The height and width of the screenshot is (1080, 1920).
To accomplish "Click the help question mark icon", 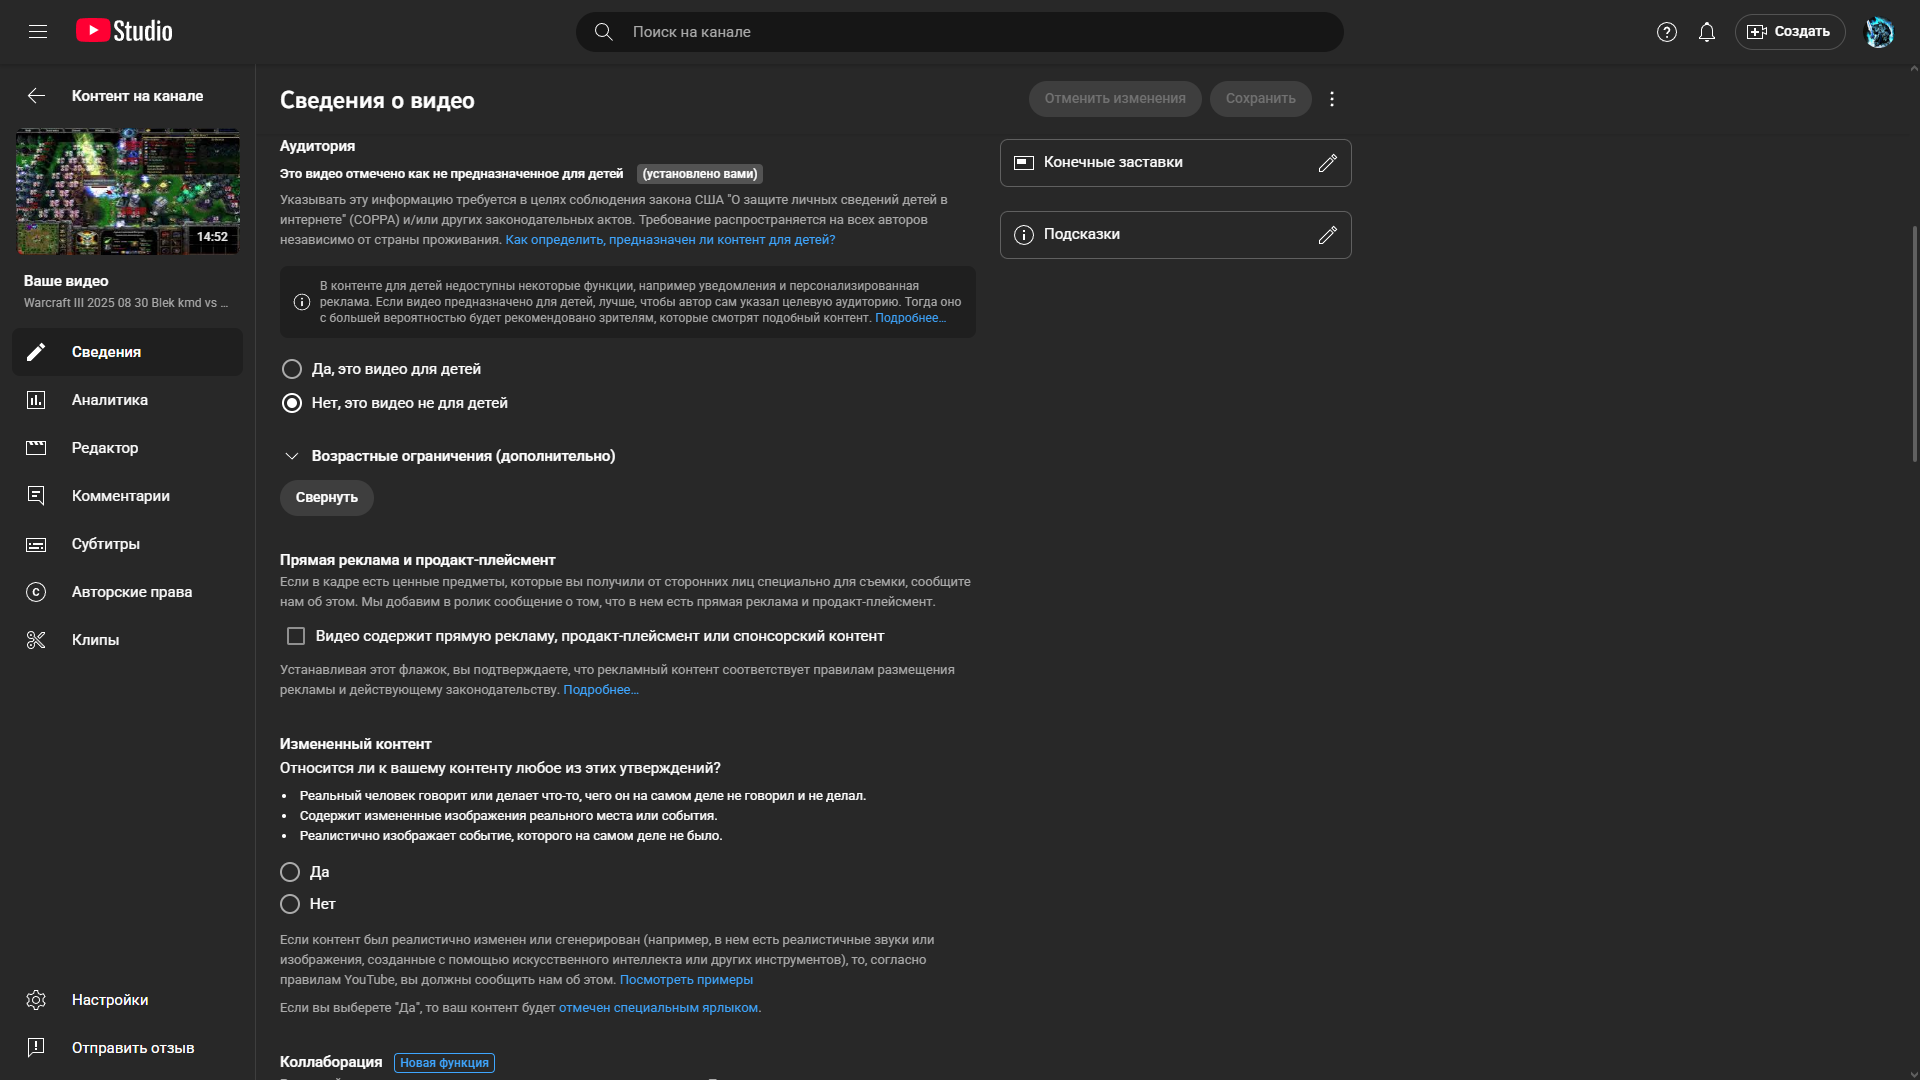I will click(1666, 32).
